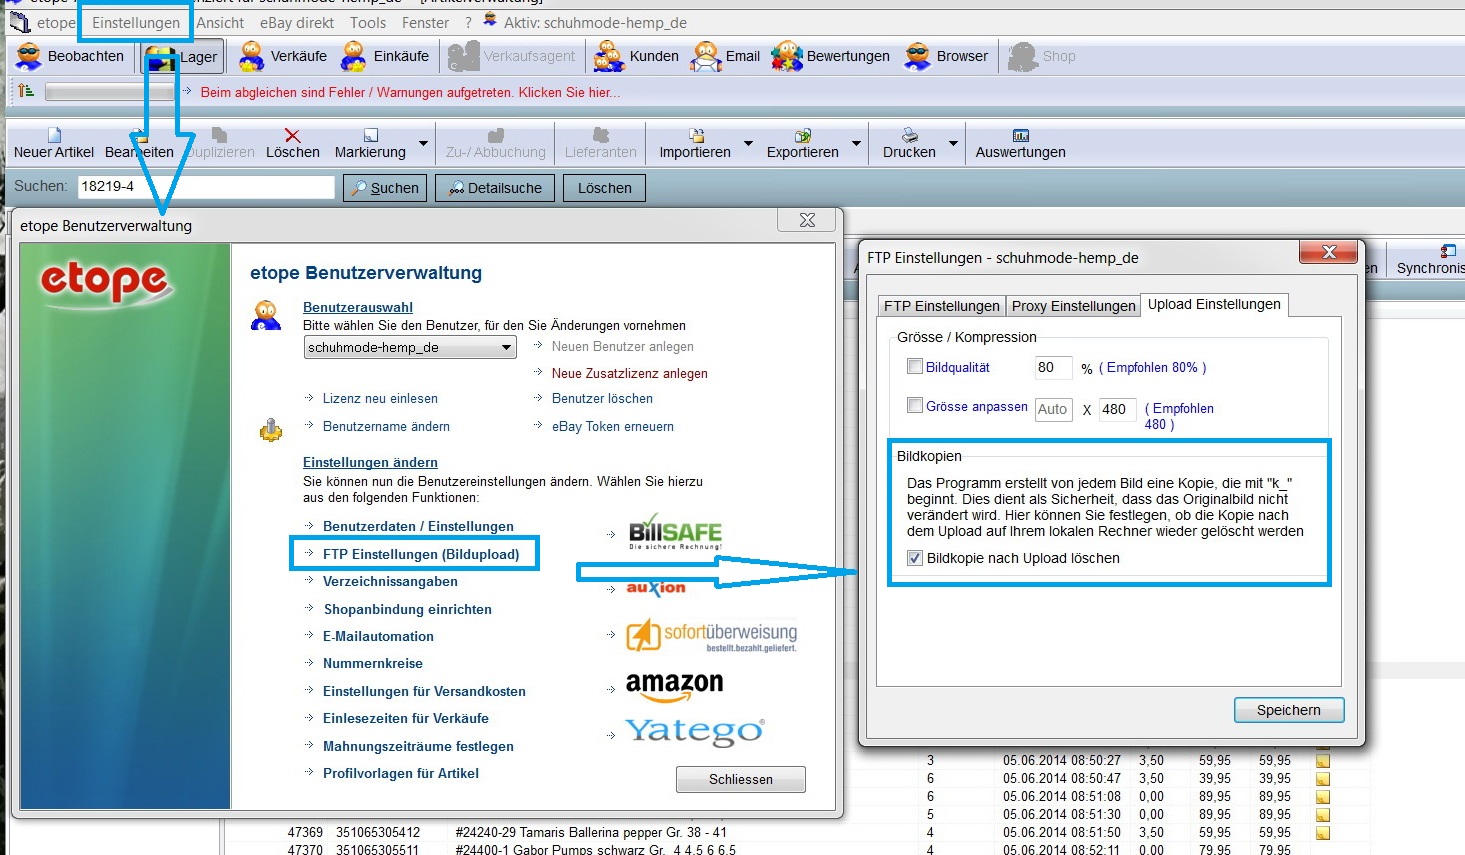The width and height of the screenshot is (1465, 855).
Task: Open Bewertungen ratings icon
Action: point(787,57)
